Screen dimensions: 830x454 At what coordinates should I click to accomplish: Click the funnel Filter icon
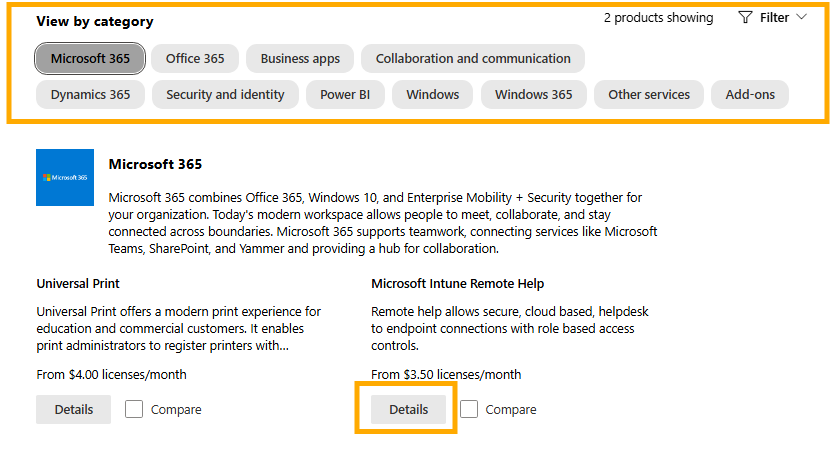[745, 17]
